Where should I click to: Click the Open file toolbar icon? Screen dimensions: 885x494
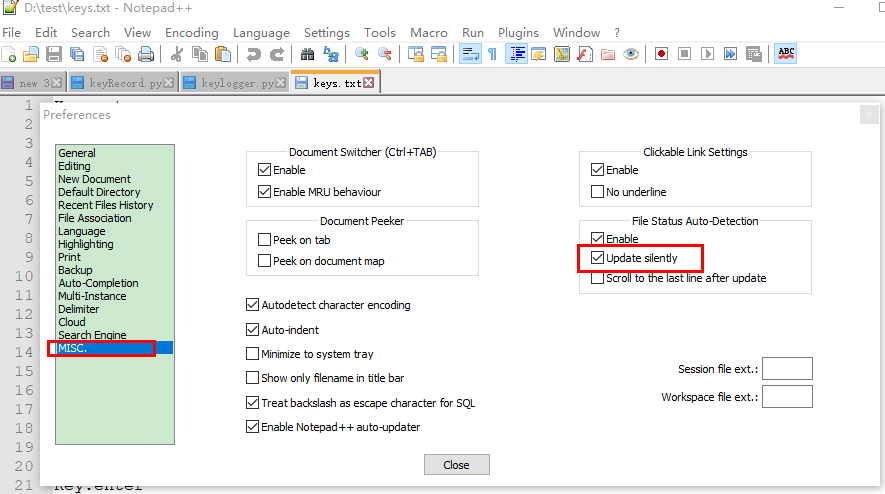(x=31, y=54)
